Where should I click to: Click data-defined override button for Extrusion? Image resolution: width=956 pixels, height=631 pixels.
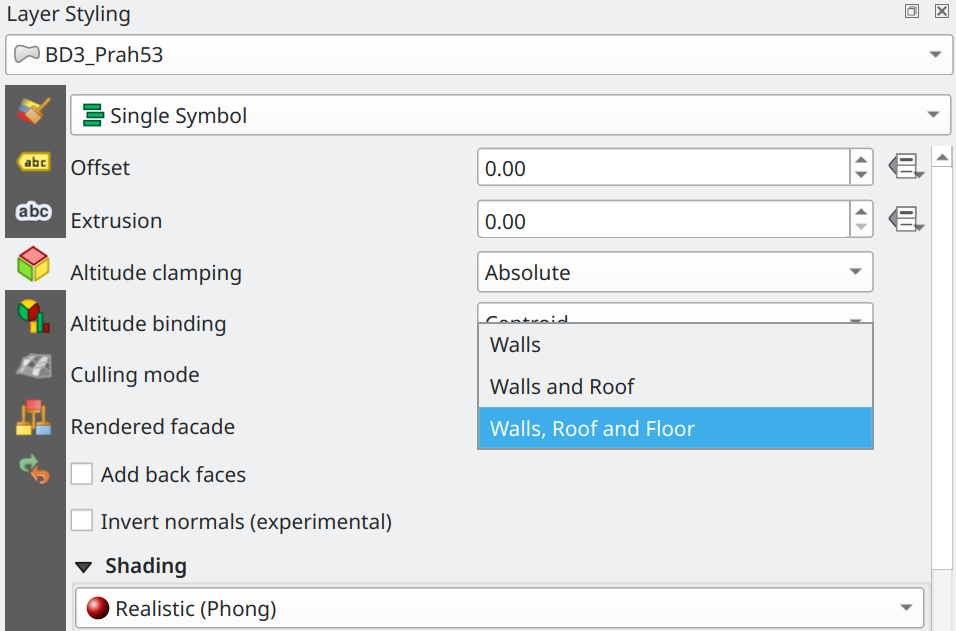905,220
